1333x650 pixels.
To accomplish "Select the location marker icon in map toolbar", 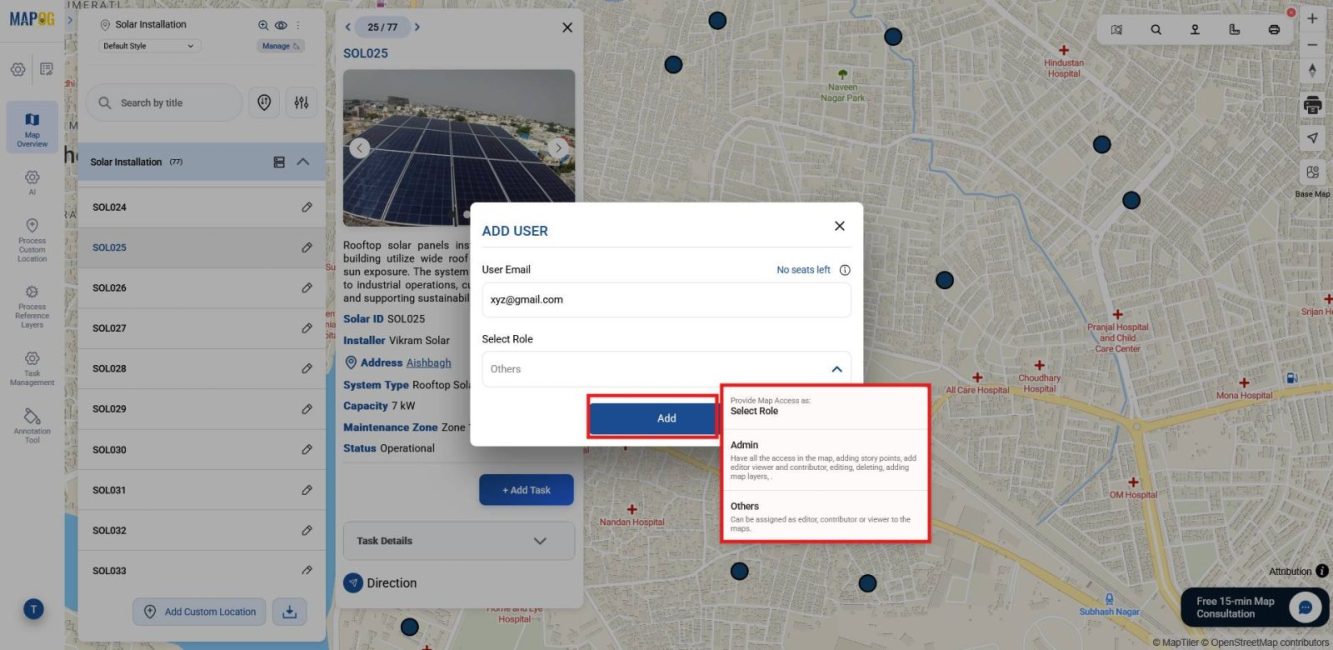I will click(x=1194, y=30).
